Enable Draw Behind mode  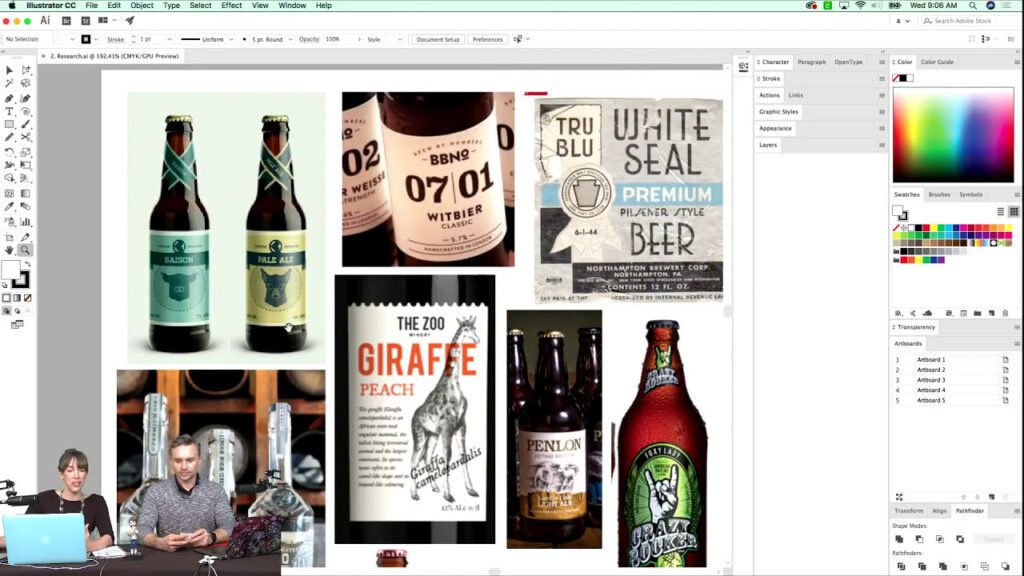[17, 311]
